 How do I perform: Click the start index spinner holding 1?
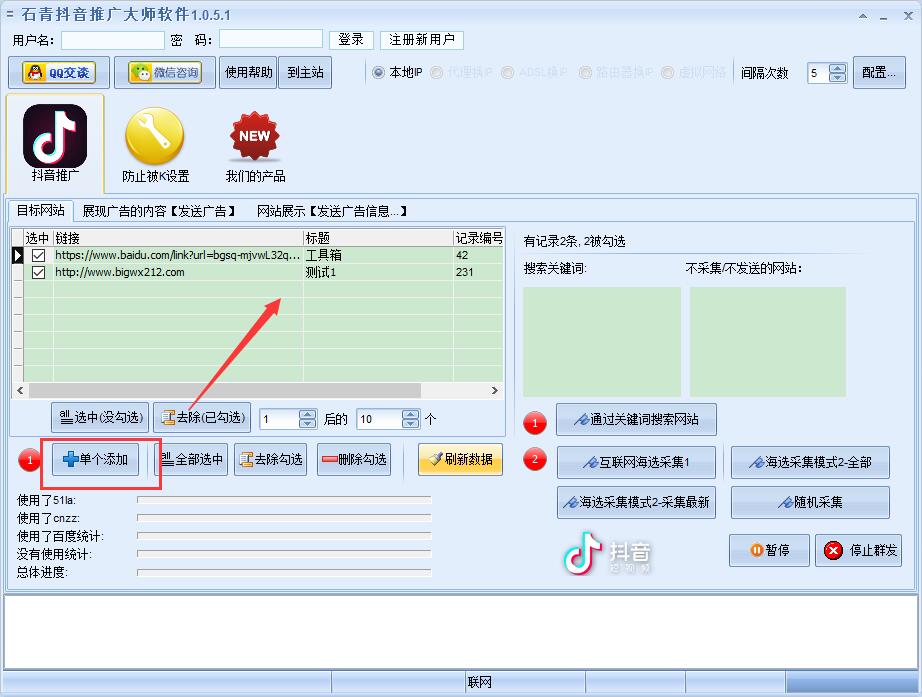(288, 419)
